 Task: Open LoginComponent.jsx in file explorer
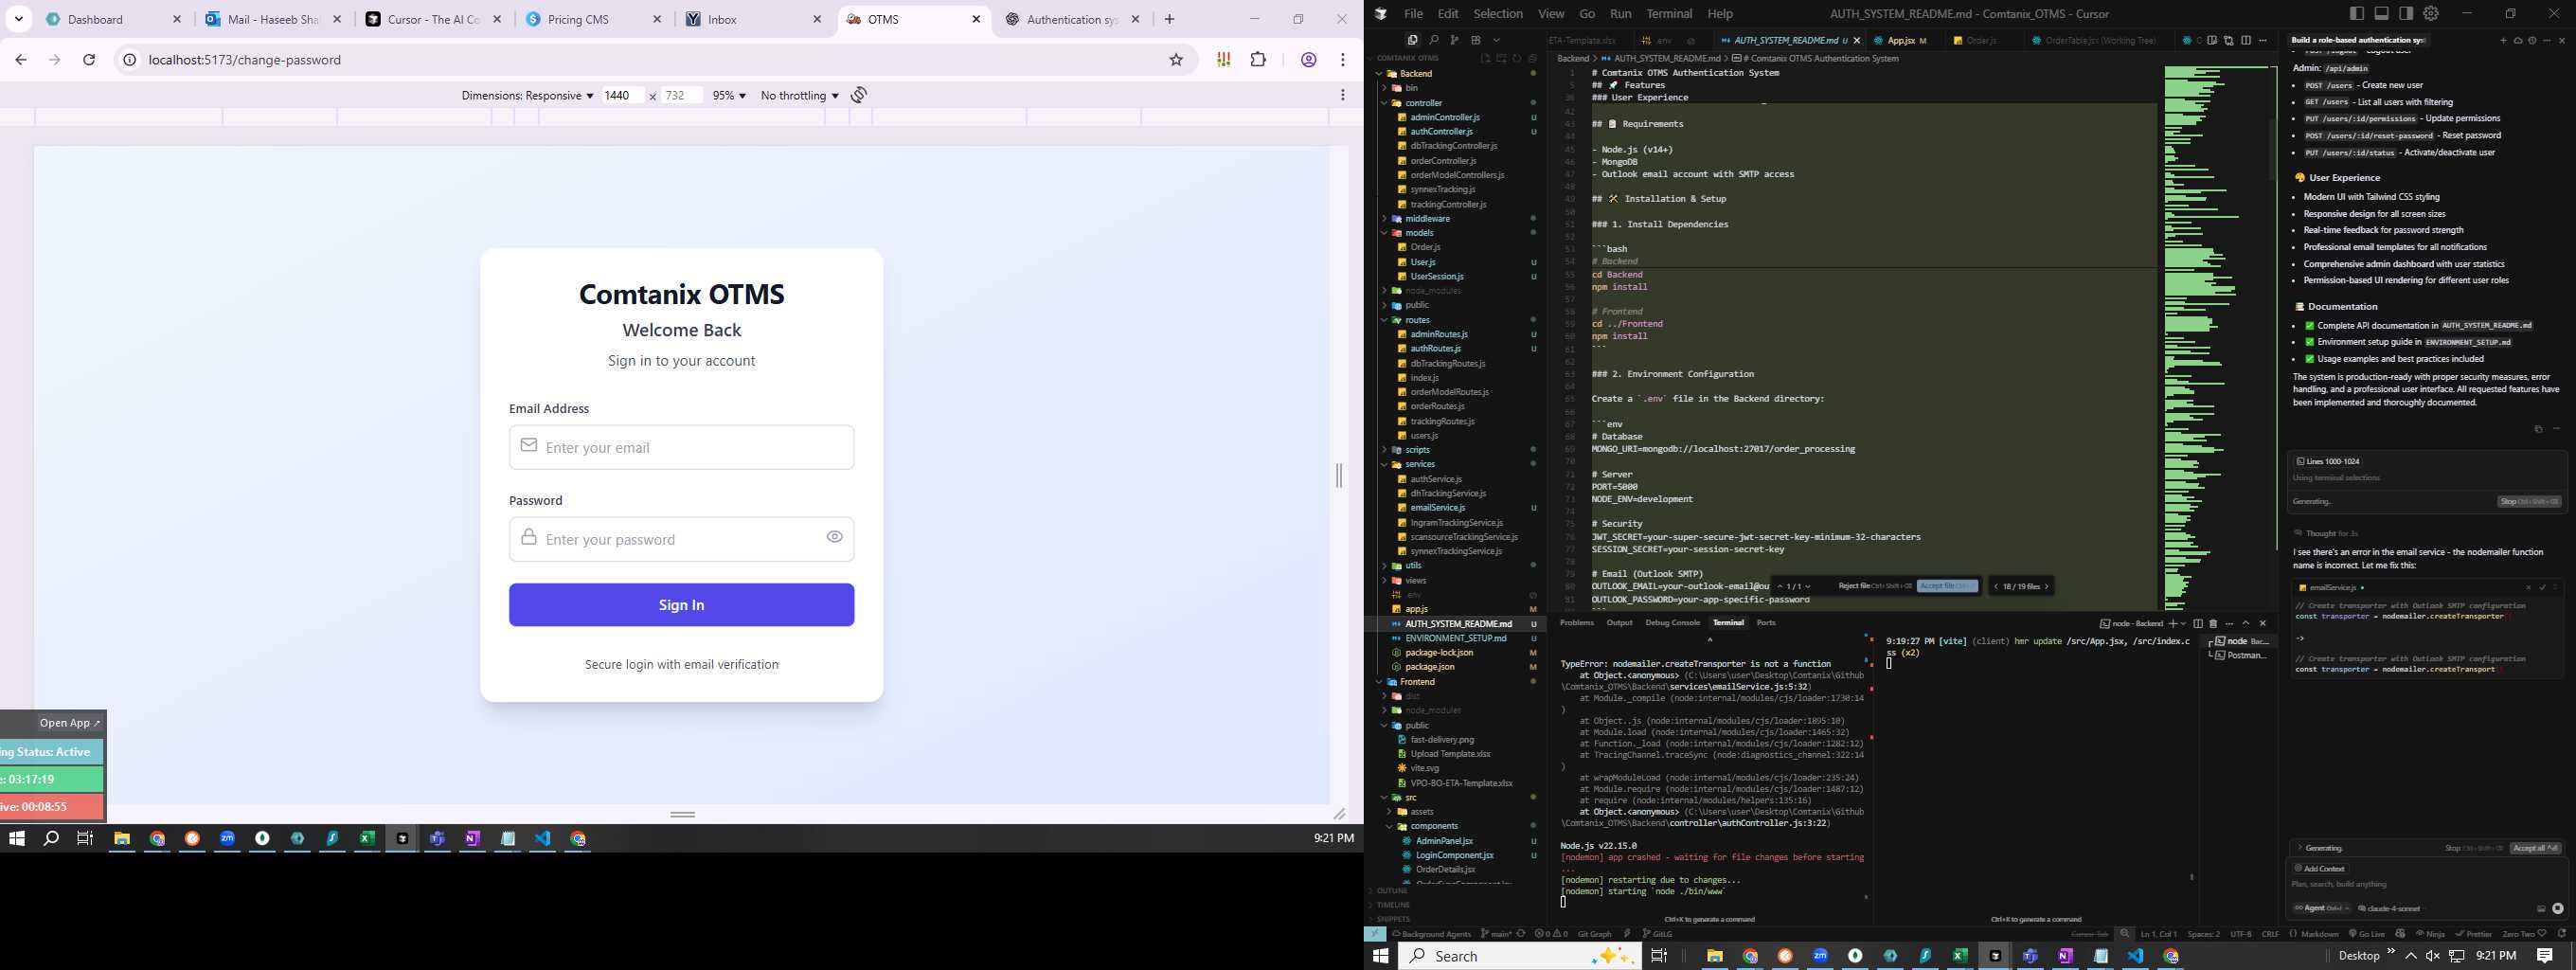click(x=1454, y=855)
